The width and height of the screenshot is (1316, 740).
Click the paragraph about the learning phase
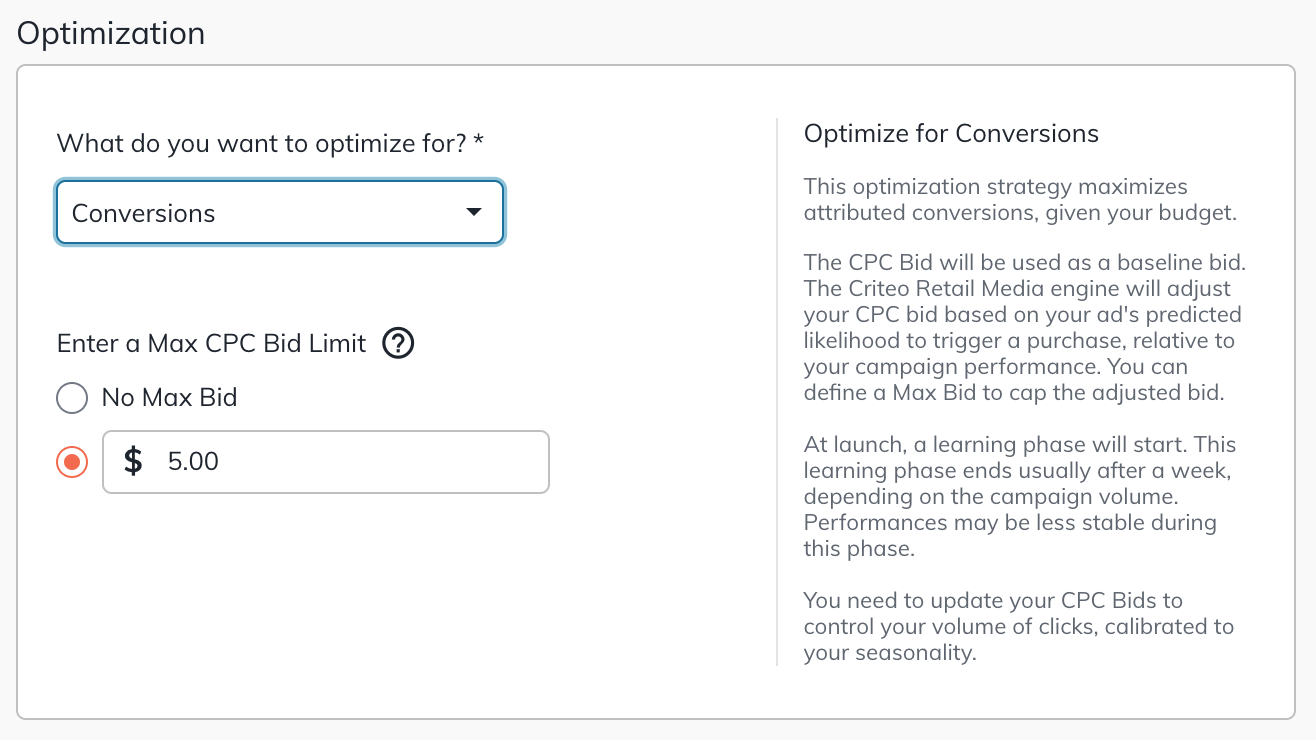click(1020, 496)
